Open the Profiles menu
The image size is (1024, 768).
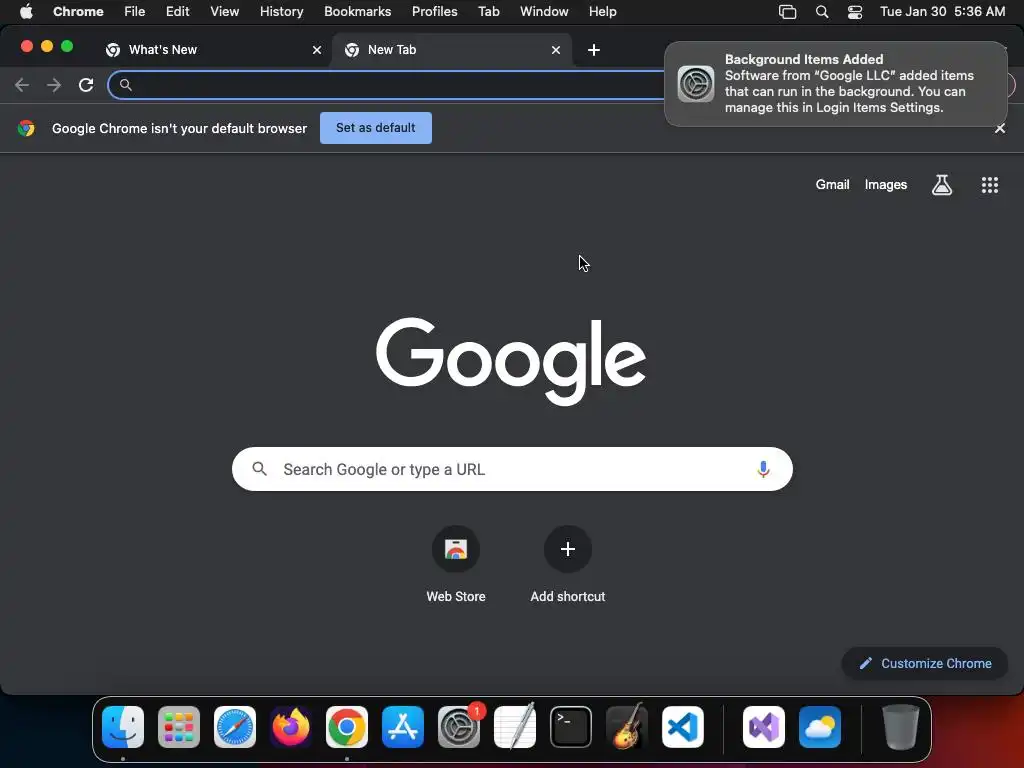tap(435, 12)
